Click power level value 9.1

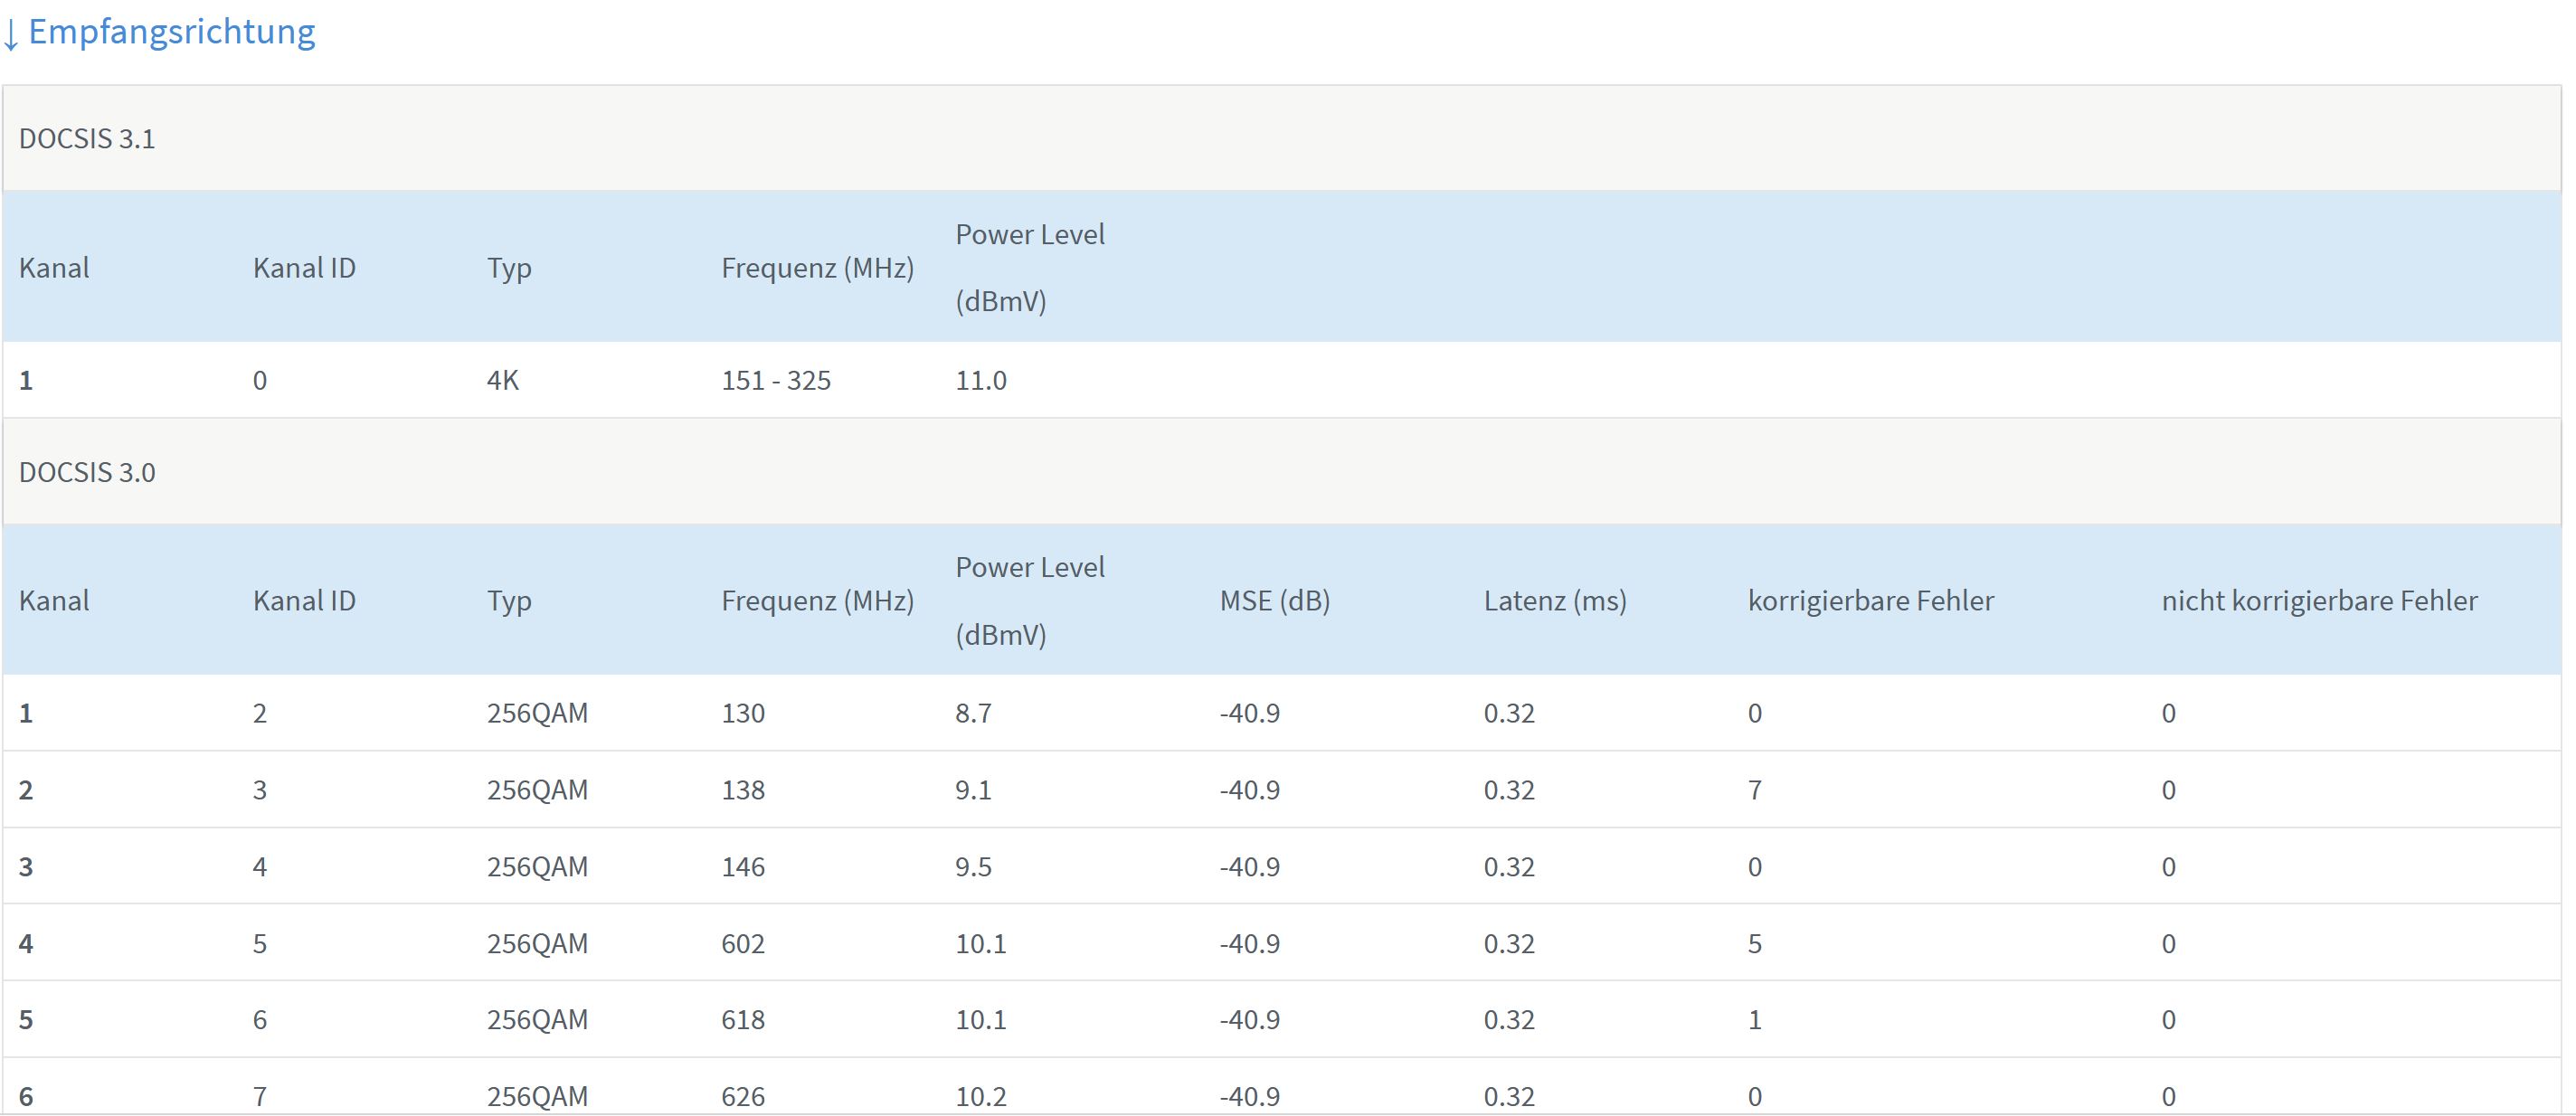coord(973,791)
